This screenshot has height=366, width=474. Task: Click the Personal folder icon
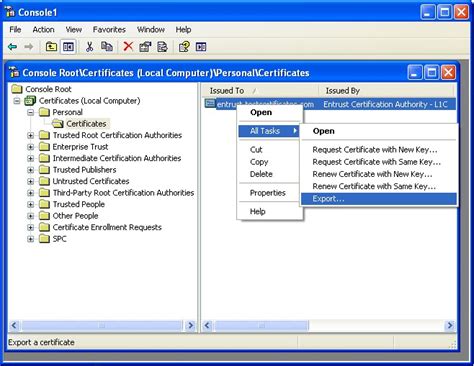(44, 112)
